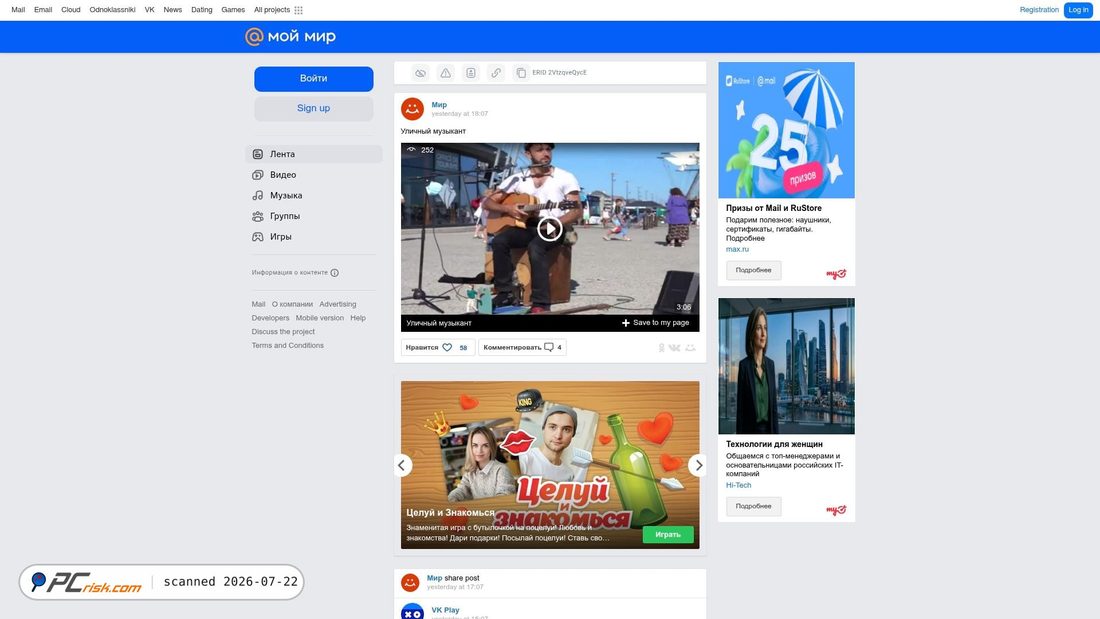Screen dimensions: 1100x619
Task: Click the ad link chain icon
Action: pos(496,72)
